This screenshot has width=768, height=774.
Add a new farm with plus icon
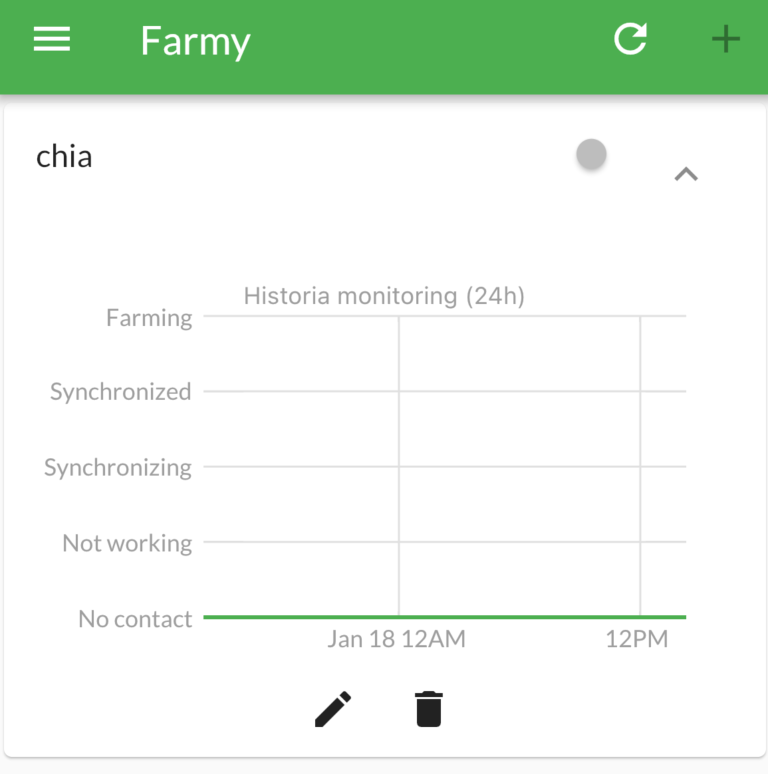point(725,40)
